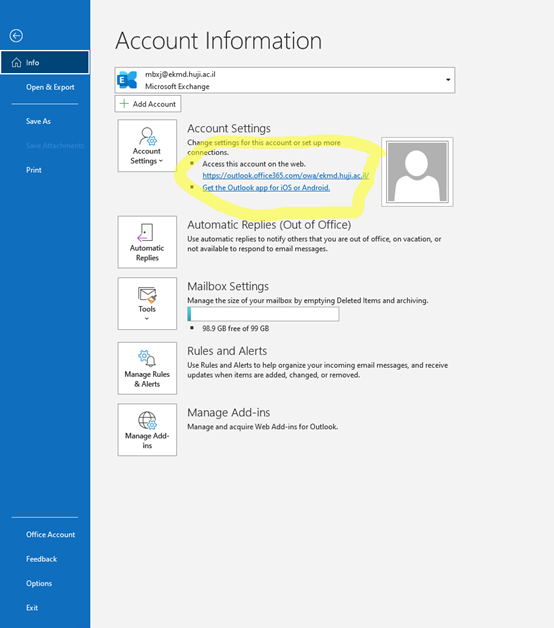Click the home icon beside Info

(x=16, y=62)
